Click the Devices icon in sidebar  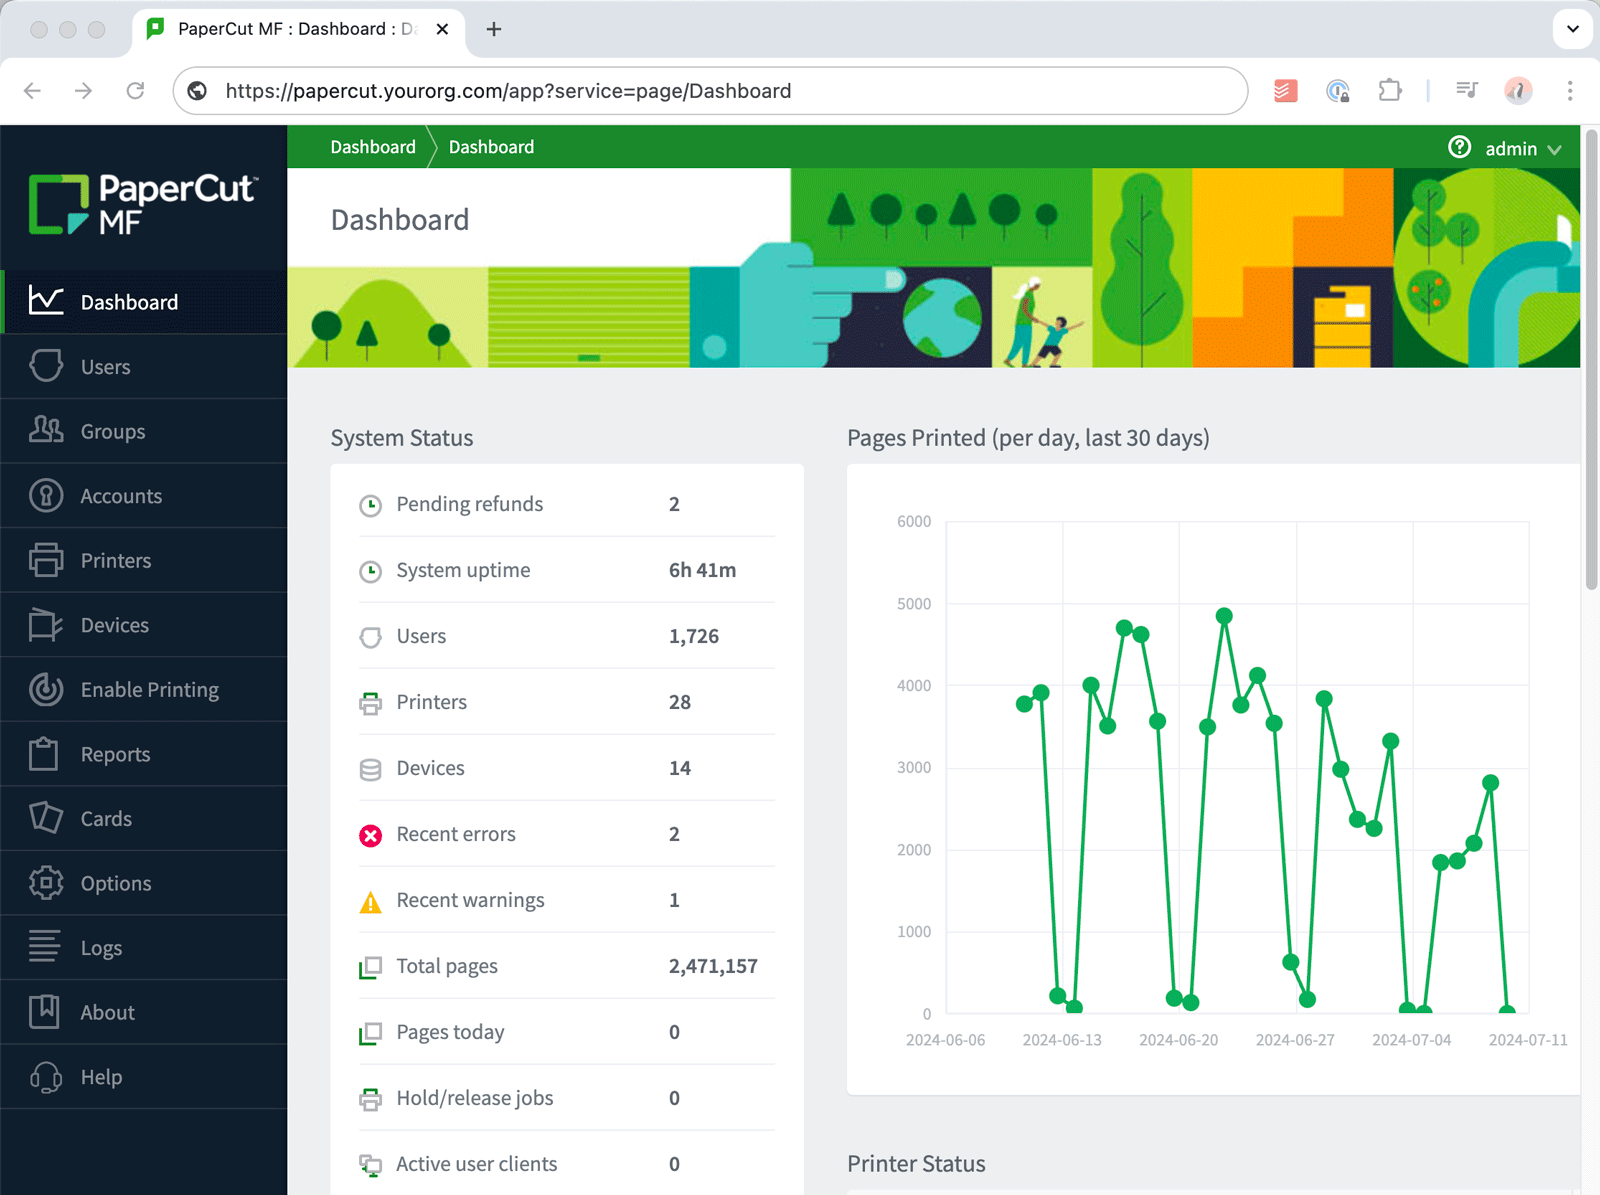click(x=46, y=624)
